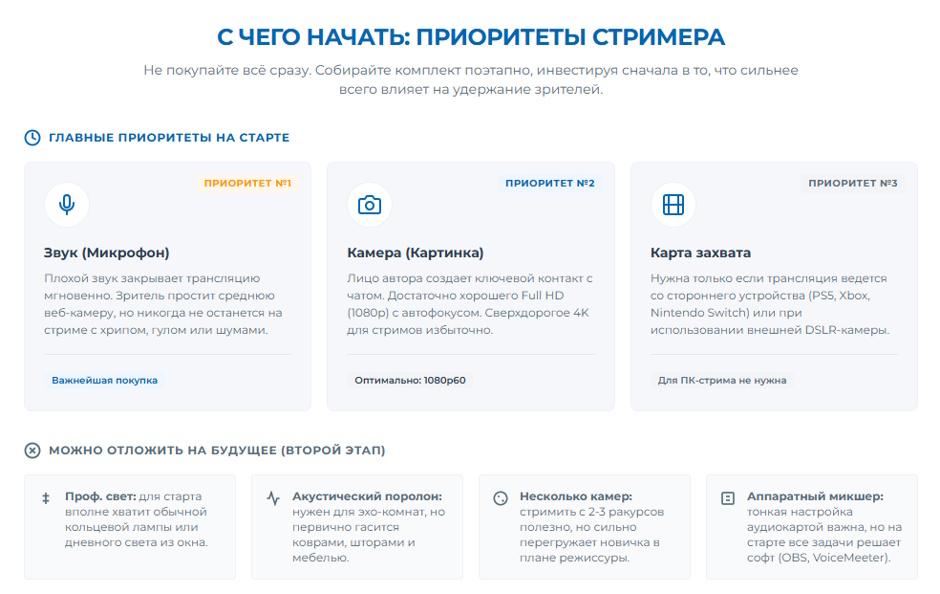The width and height of the screenshot is (940, 594).
Task: Click the Несколько камер label
Action: 576,496
